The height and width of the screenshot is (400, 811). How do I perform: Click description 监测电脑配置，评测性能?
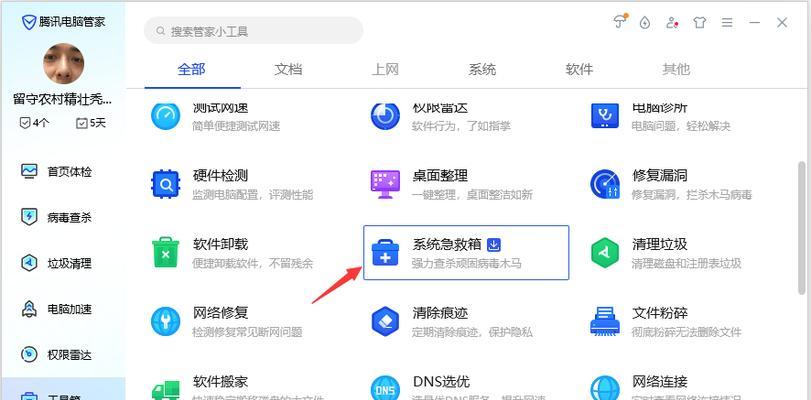pyautogui.click(x=252, y=195)
